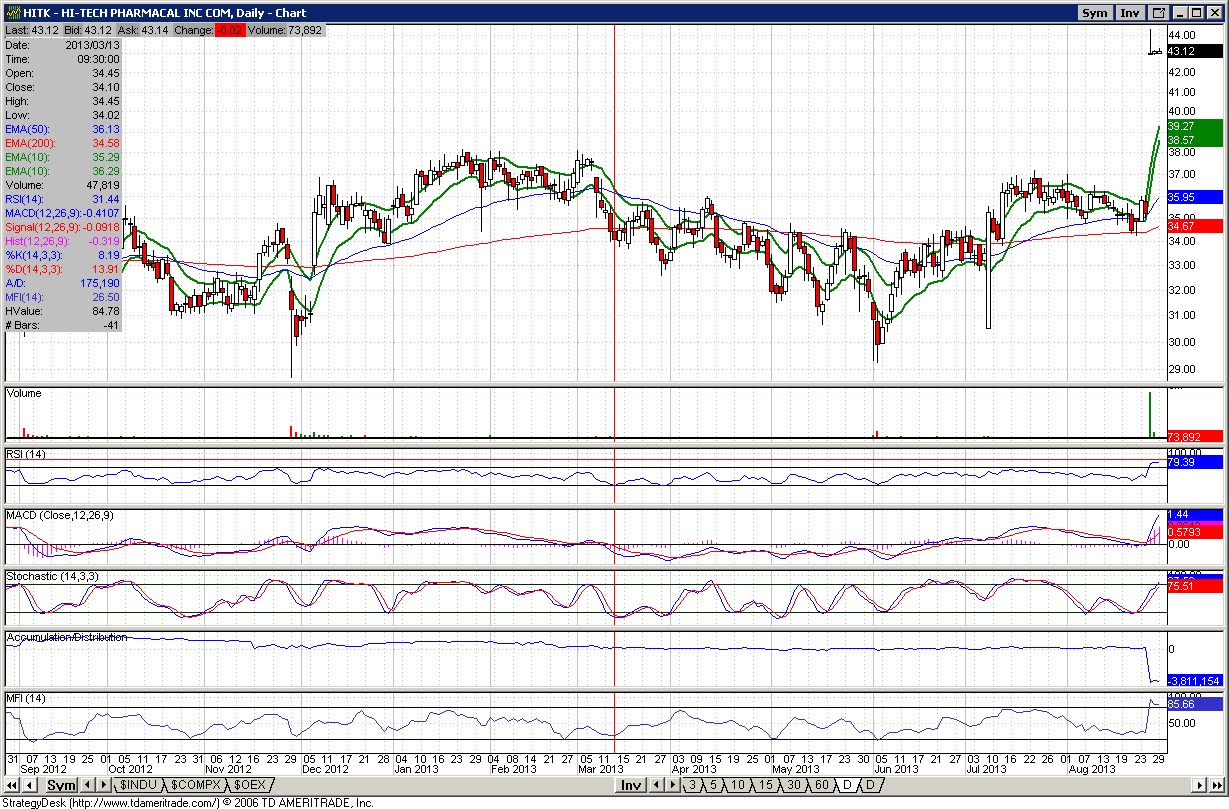Click the Sym button in the title bar

click(1095, 13)
